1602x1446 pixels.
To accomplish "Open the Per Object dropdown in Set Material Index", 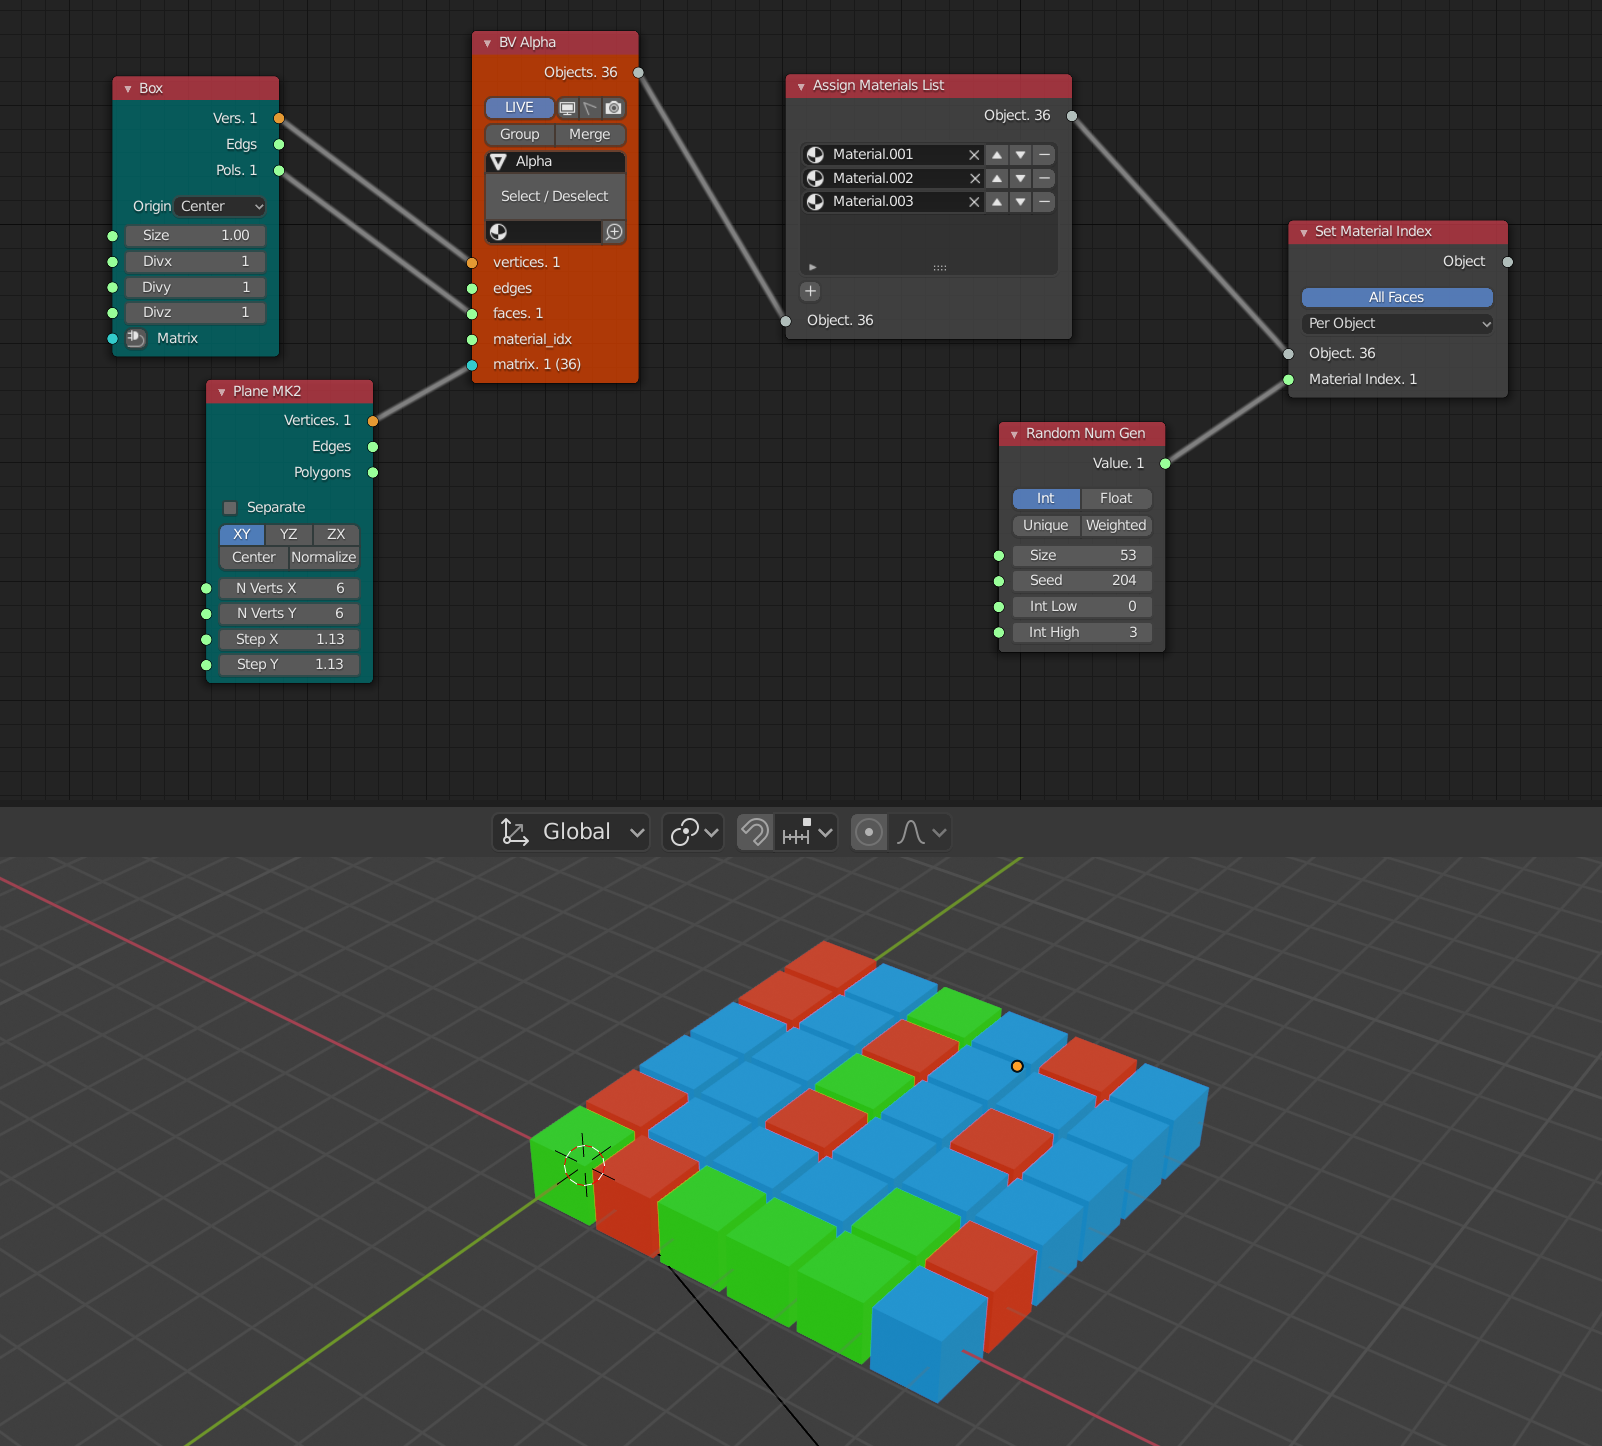I will click(x=1397, y=323).
